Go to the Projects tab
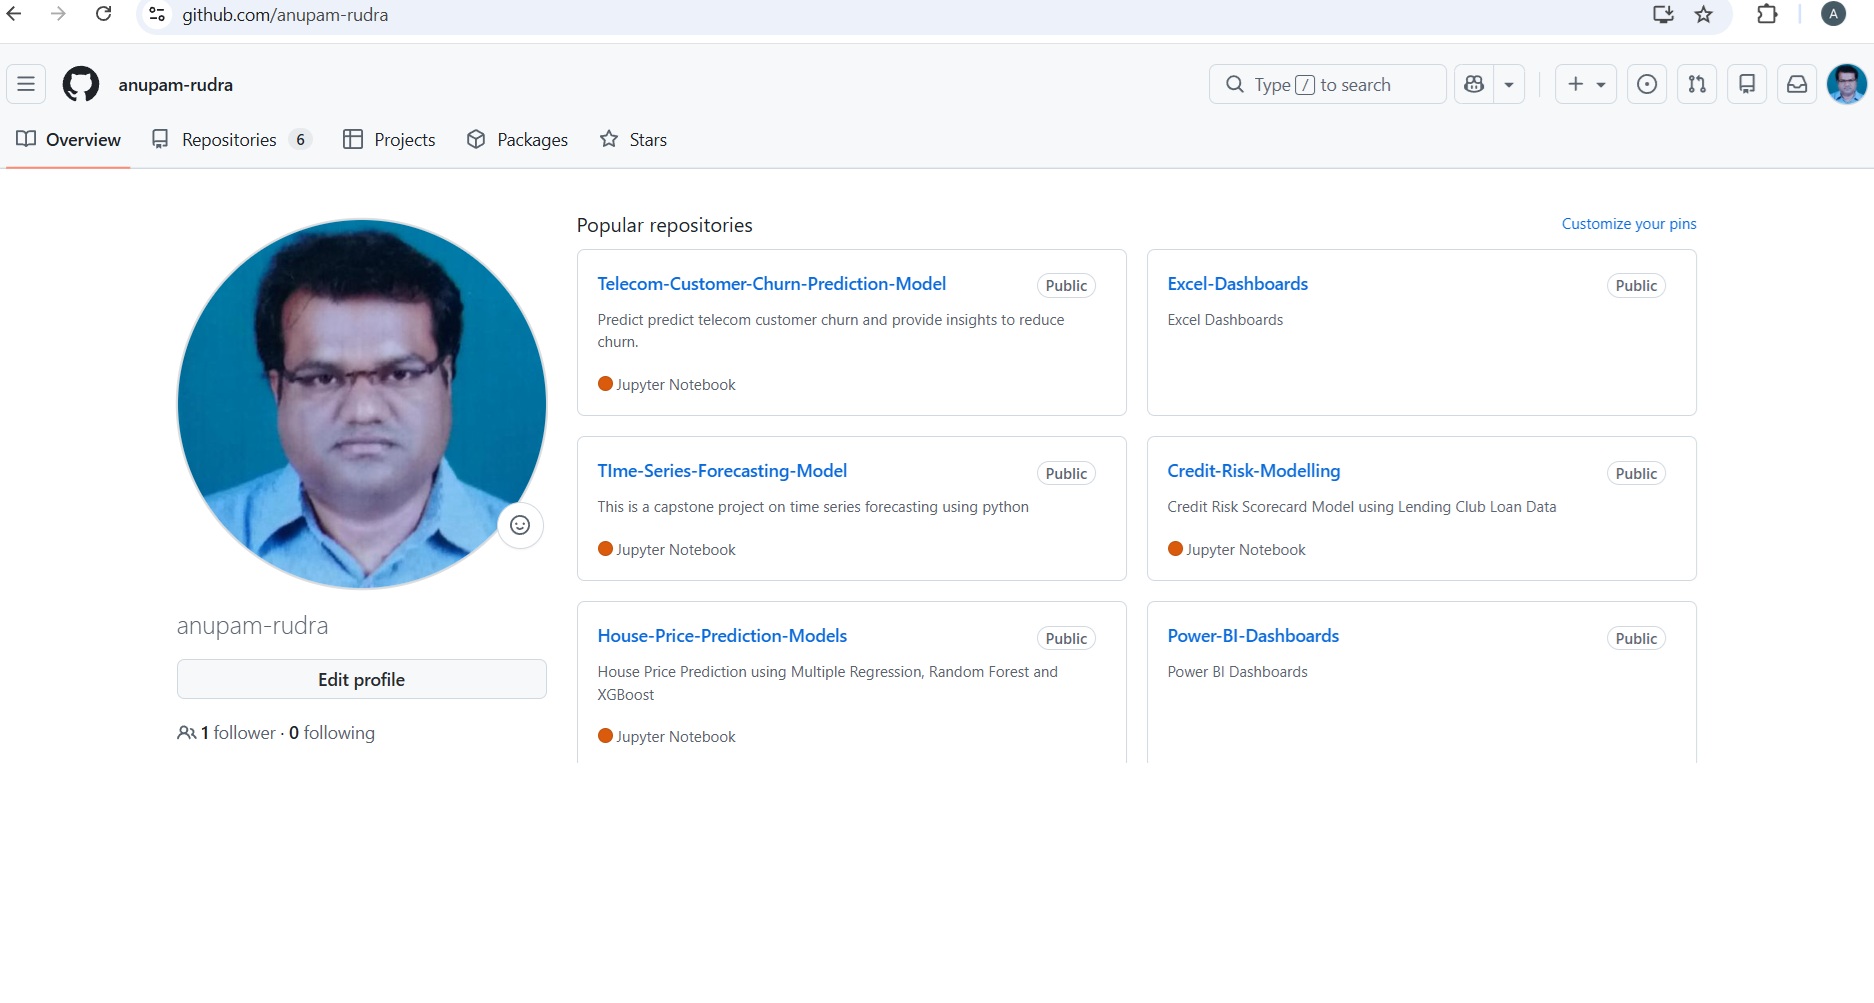This screenshot has width=1874, height=1003. (389, 140)
